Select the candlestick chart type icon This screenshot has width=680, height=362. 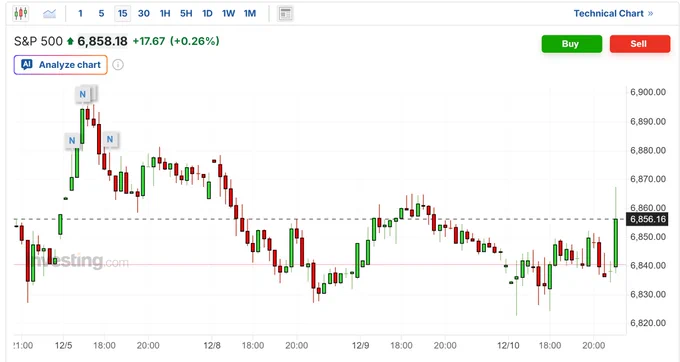tap(20, 13)
